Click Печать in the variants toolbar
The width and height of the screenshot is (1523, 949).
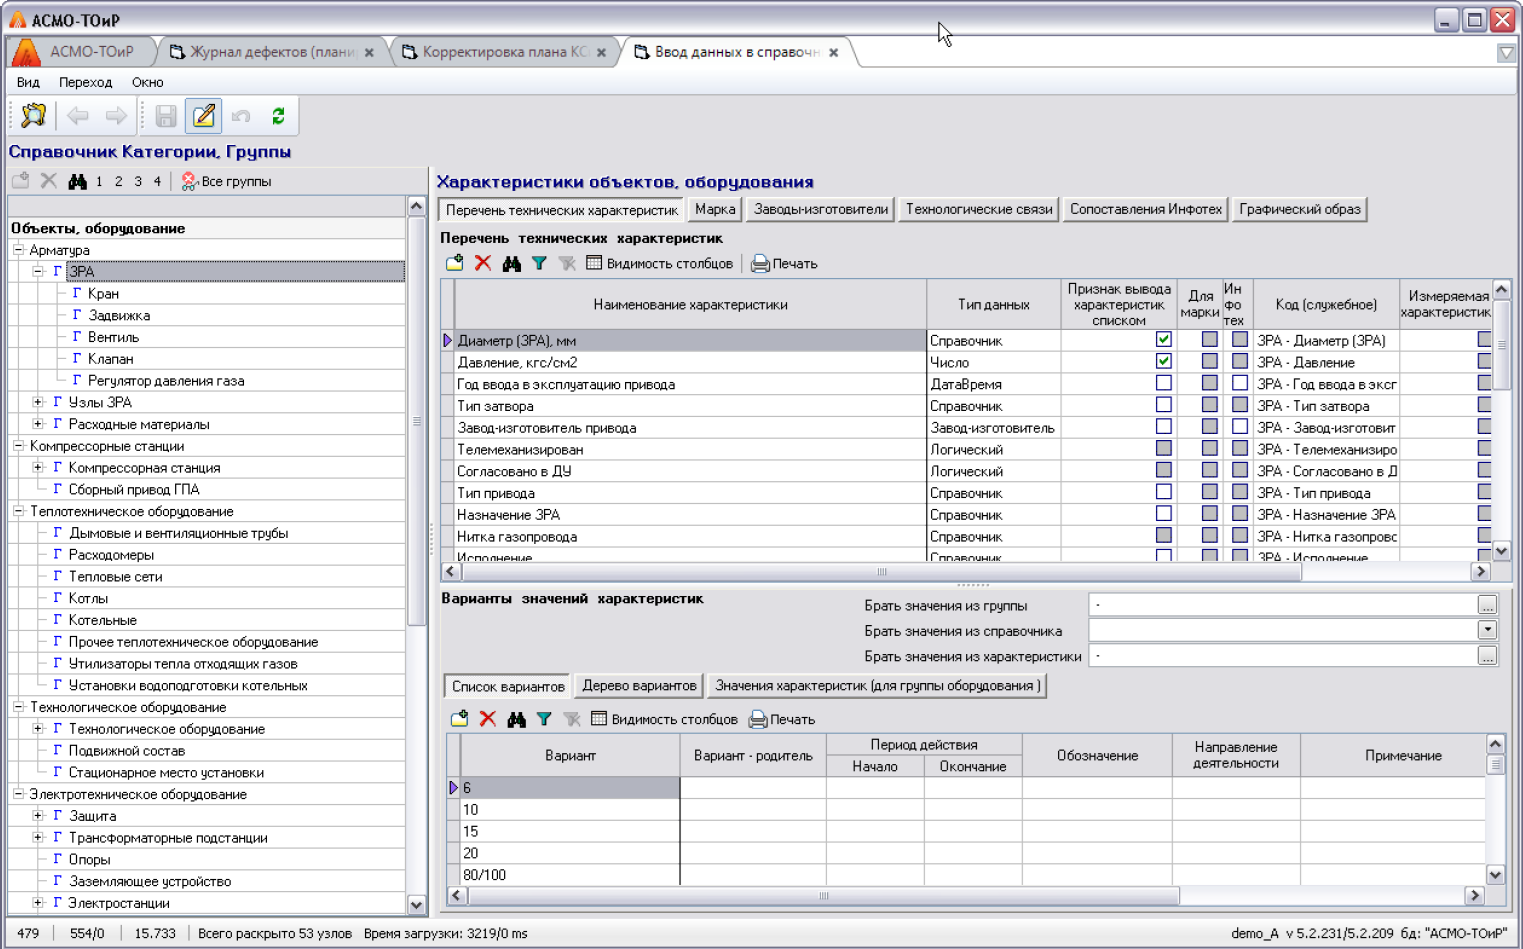pos(782,720)
